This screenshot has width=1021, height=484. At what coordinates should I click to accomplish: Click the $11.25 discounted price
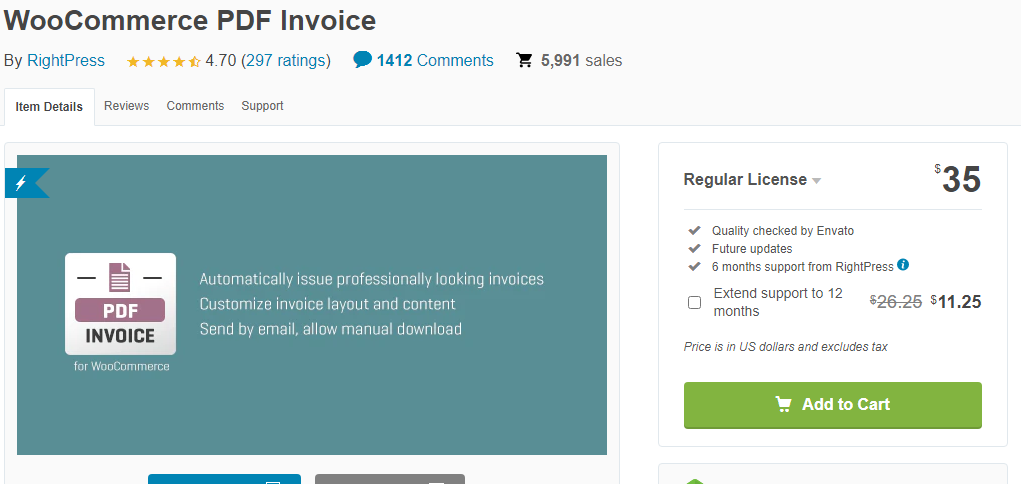click(956, 302)
